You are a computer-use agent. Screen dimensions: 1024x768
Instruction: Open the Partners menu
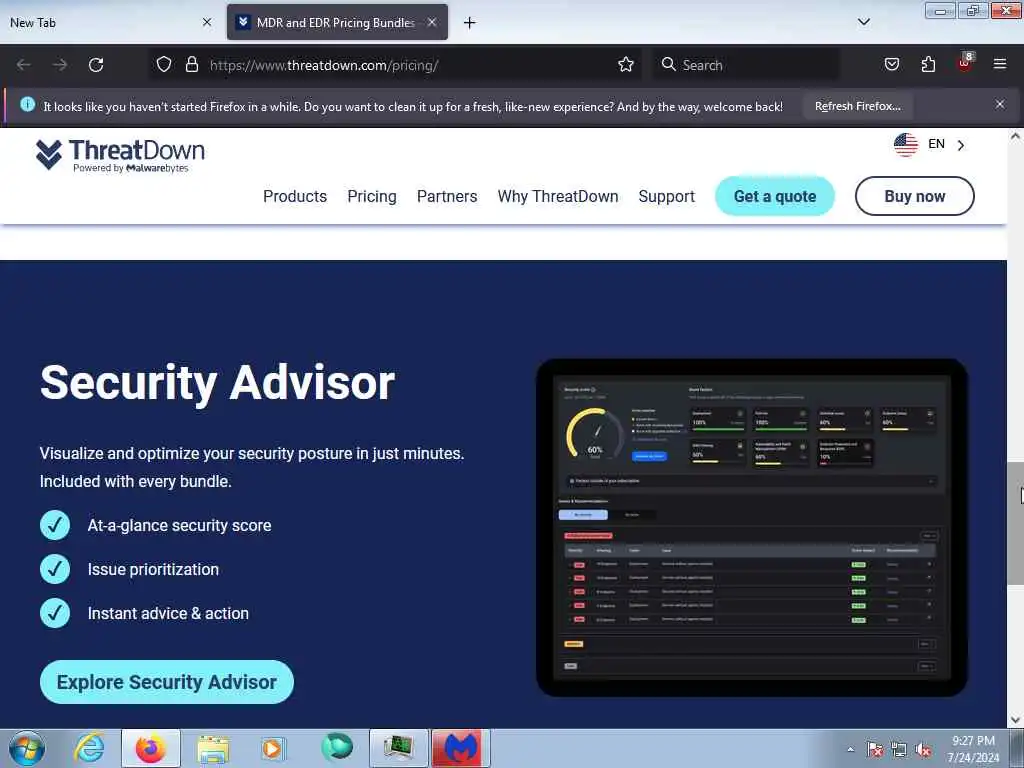[x=447, y=197]
